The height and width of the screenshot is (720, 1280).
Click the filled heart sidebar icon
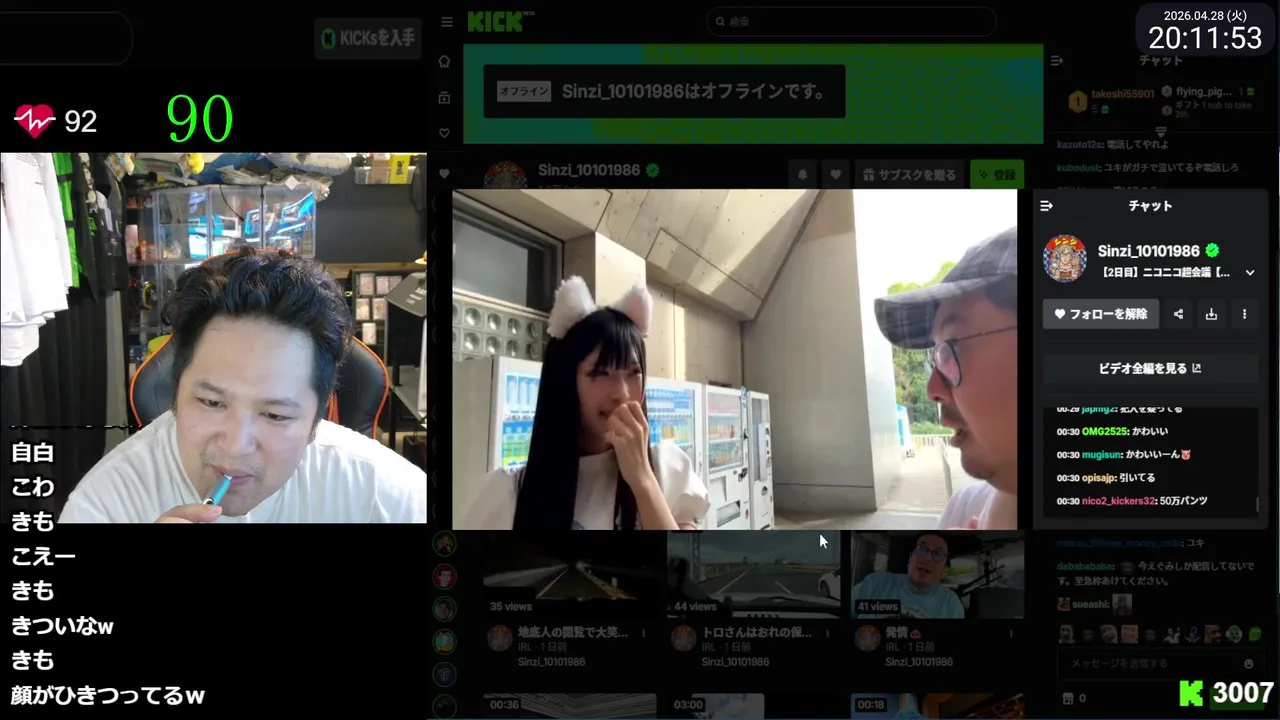click(x=444, y=173)
